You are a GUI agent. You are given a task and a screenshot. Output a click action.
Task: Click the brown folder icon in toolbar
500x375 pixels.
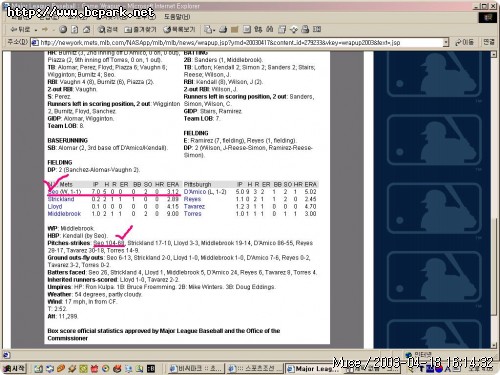pos(235,30)
